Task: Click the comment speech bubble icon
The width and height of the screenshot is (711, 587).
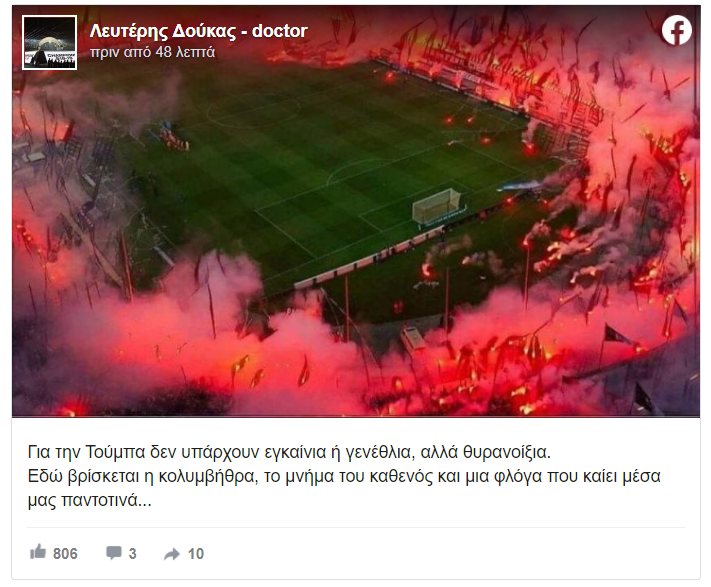Action: pyautogui.click(x=113, y=553)
